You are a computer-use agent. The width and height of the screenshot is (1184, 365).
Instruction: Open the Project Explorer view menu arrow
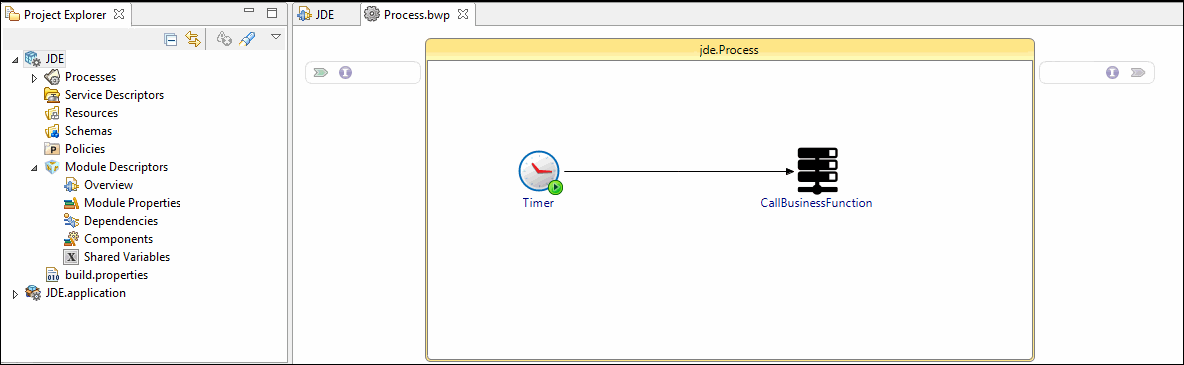pos(276,36)
